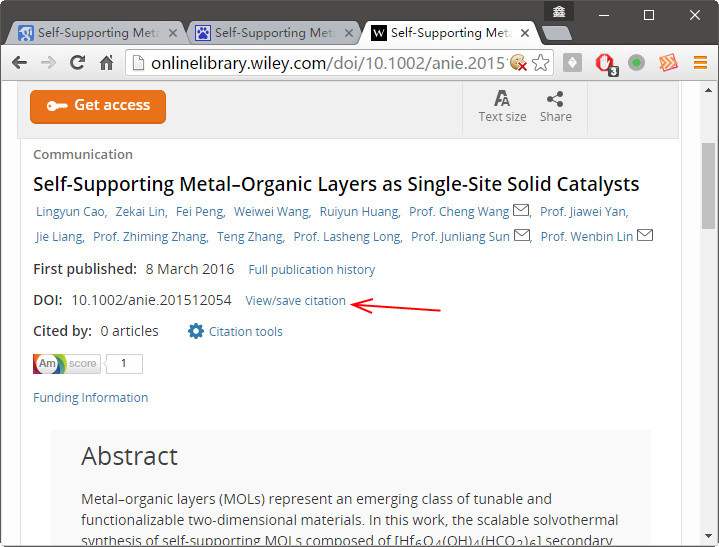Open the Share icon menu
Screen dimensions: 719x547
555,106
